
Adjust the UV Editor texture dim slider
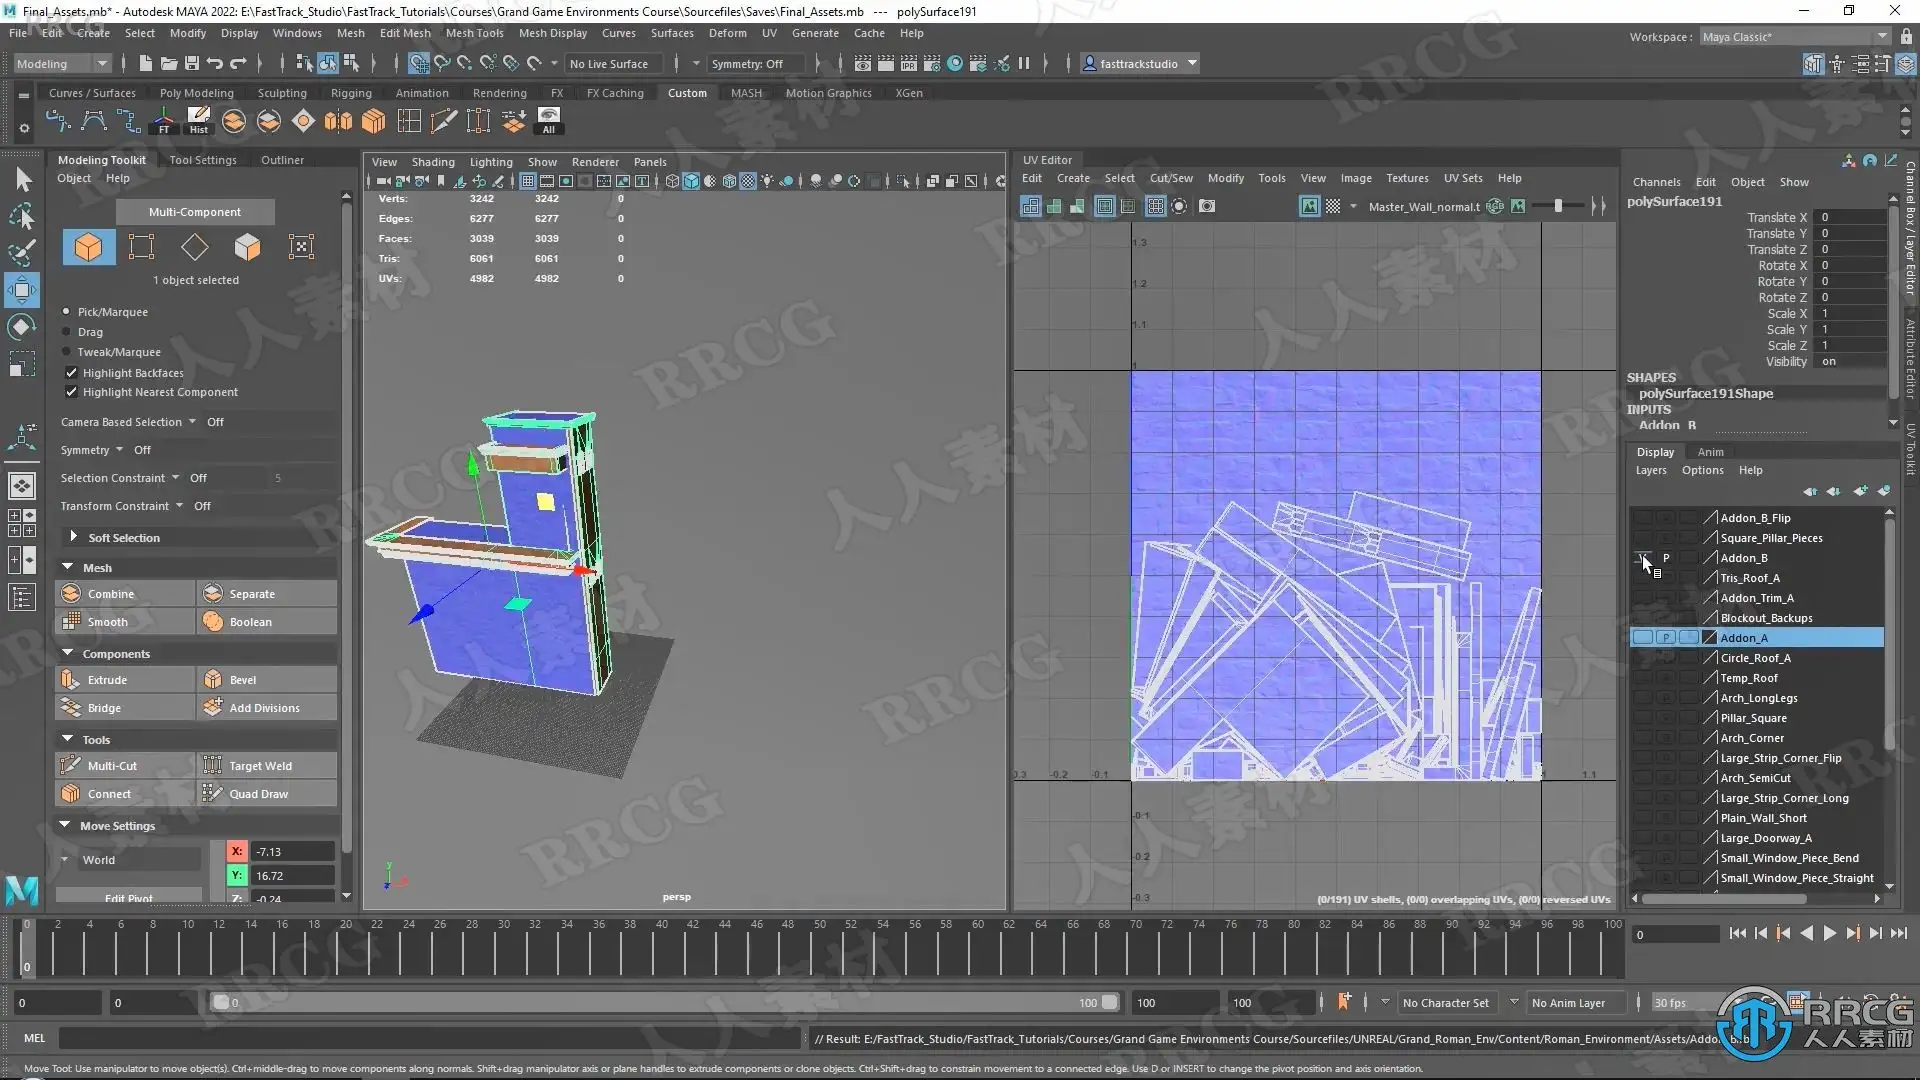point(1557,206)
